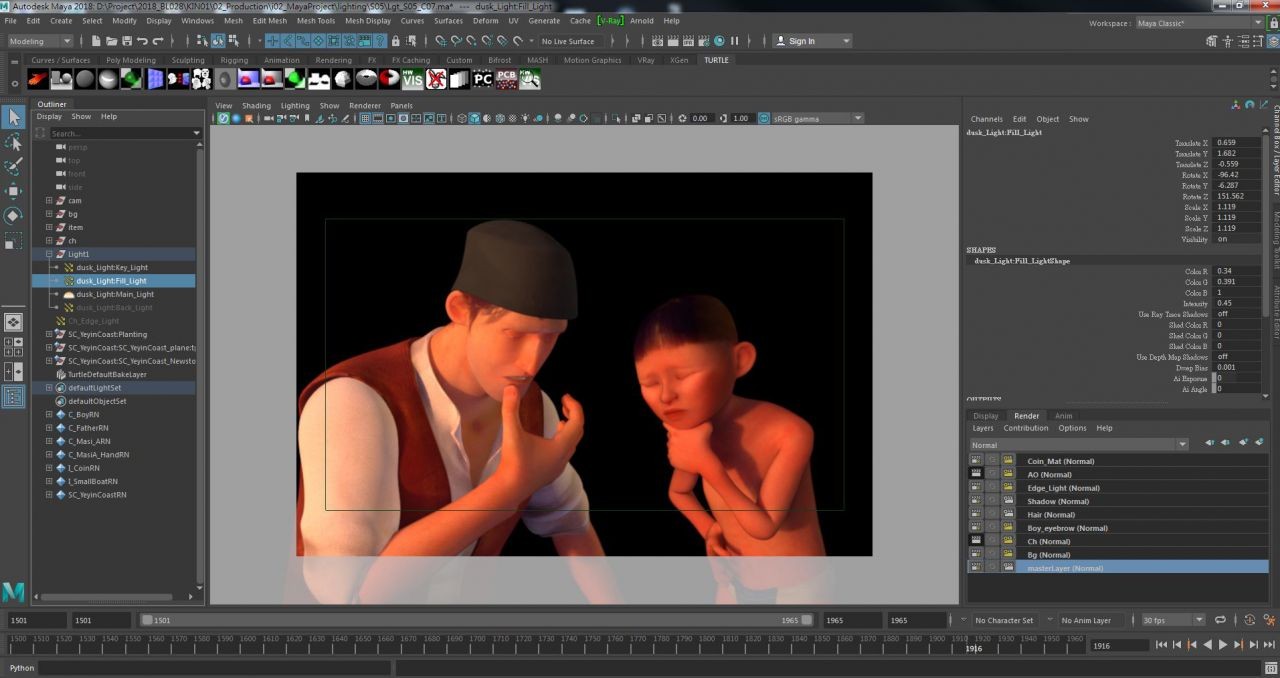
Task: Open the 30 fps frame rate dropdown
Action: (x=1172, y=620)
